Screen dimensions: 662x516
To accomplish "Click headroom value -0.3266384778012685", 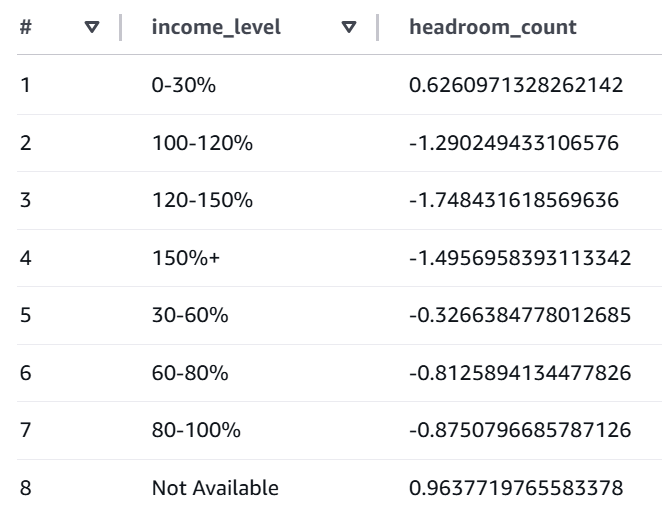I will pos(519,316).
